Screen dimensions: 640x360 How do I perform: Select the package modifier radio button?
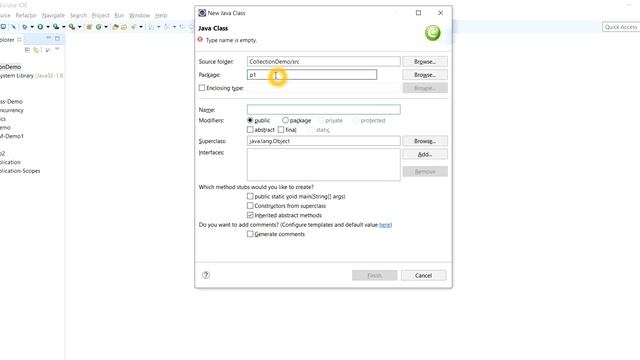[285, 120]
